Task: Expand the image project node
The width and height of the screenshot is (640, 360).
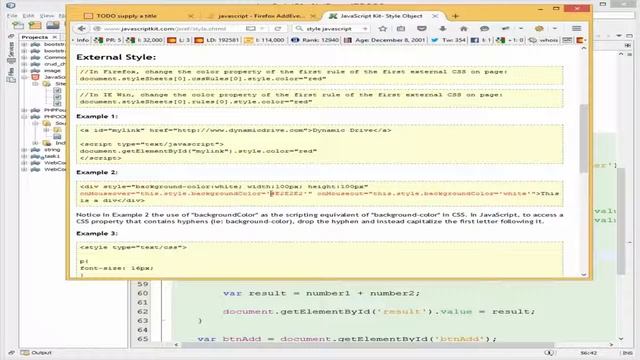Action: (24, 70)
